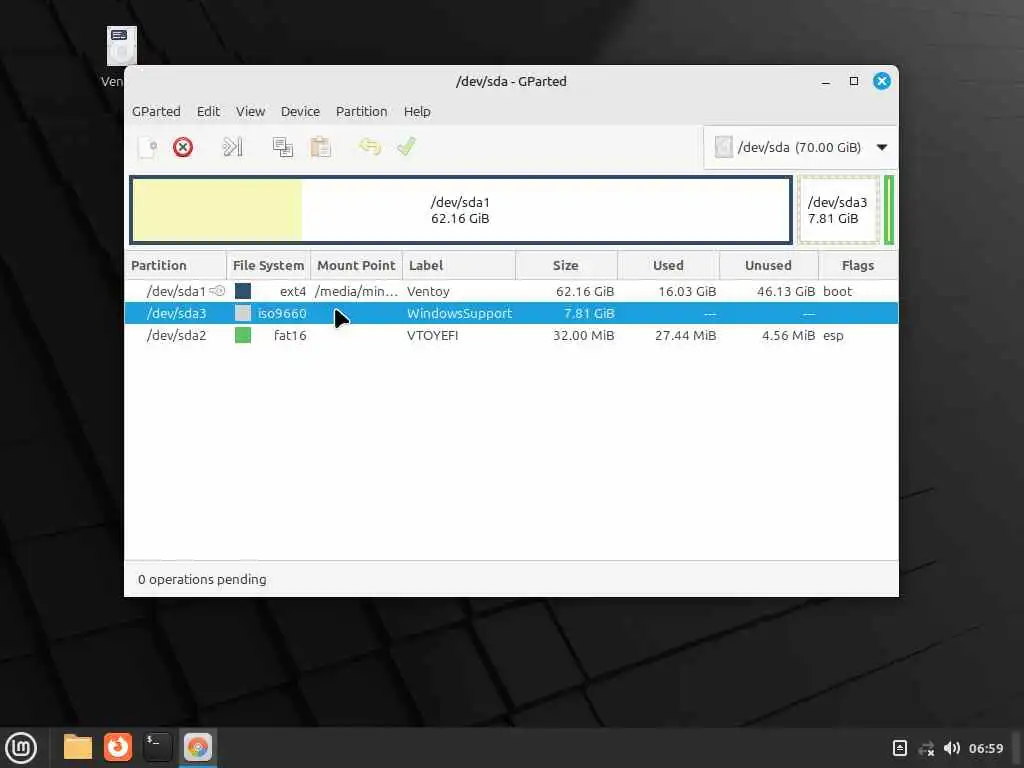This screenshot has height=768, width=1024.
Task: Click the red Delete partition icon
Action: (183, 147)
